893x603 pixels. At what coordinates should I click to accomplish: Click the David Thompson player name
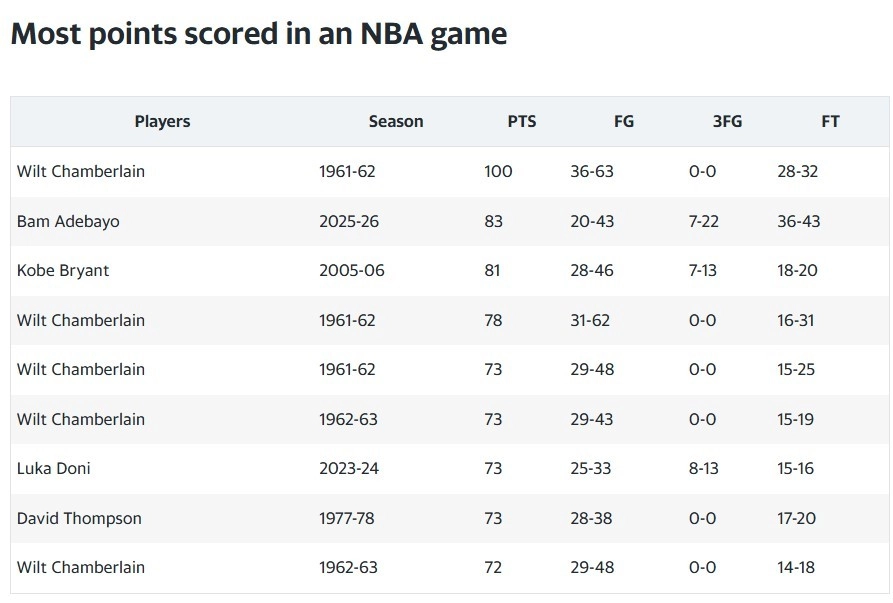[x=79, y=518]
